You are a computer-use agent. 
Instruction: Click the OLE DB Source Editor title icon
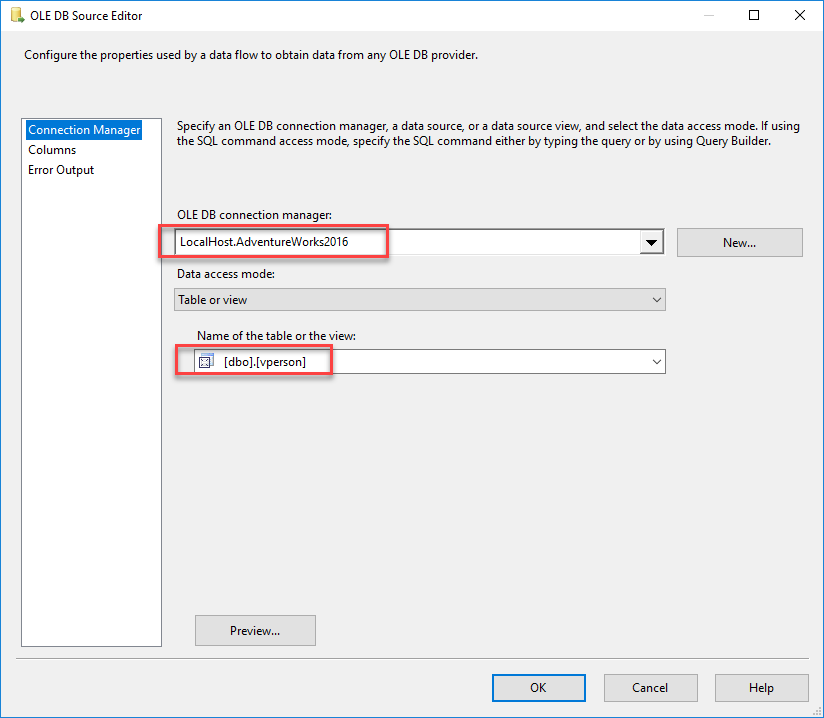[x=17, y=16]
